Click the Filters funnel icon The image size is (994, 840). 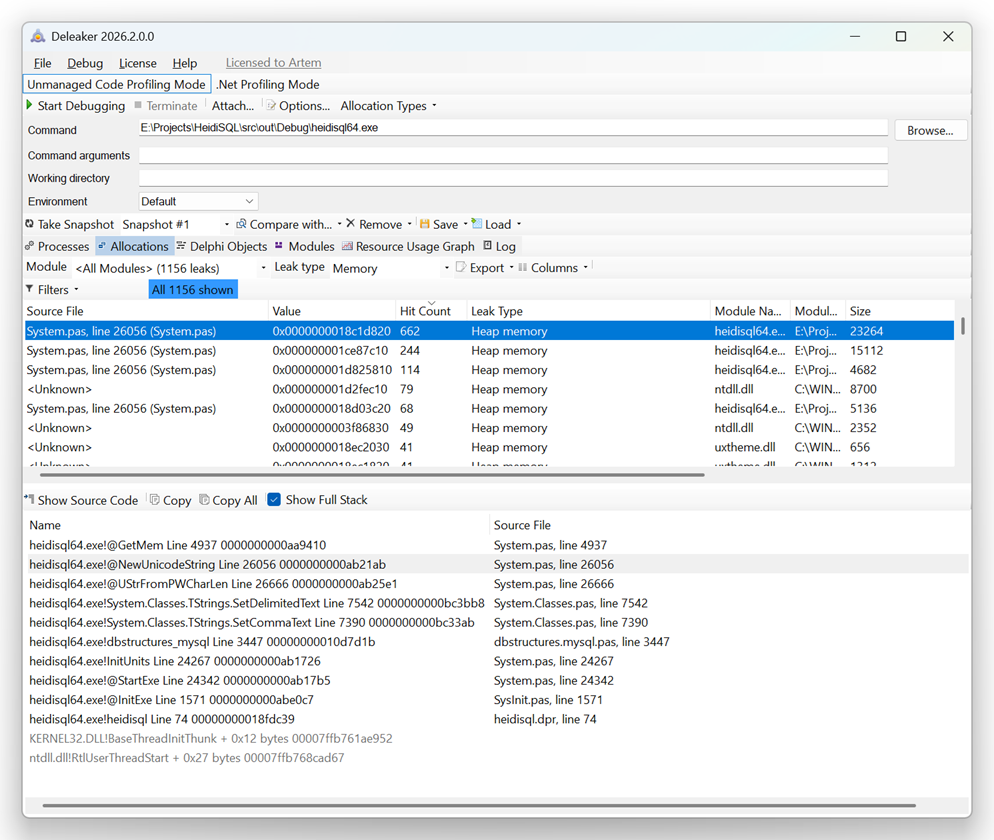[x=29, y=289]
